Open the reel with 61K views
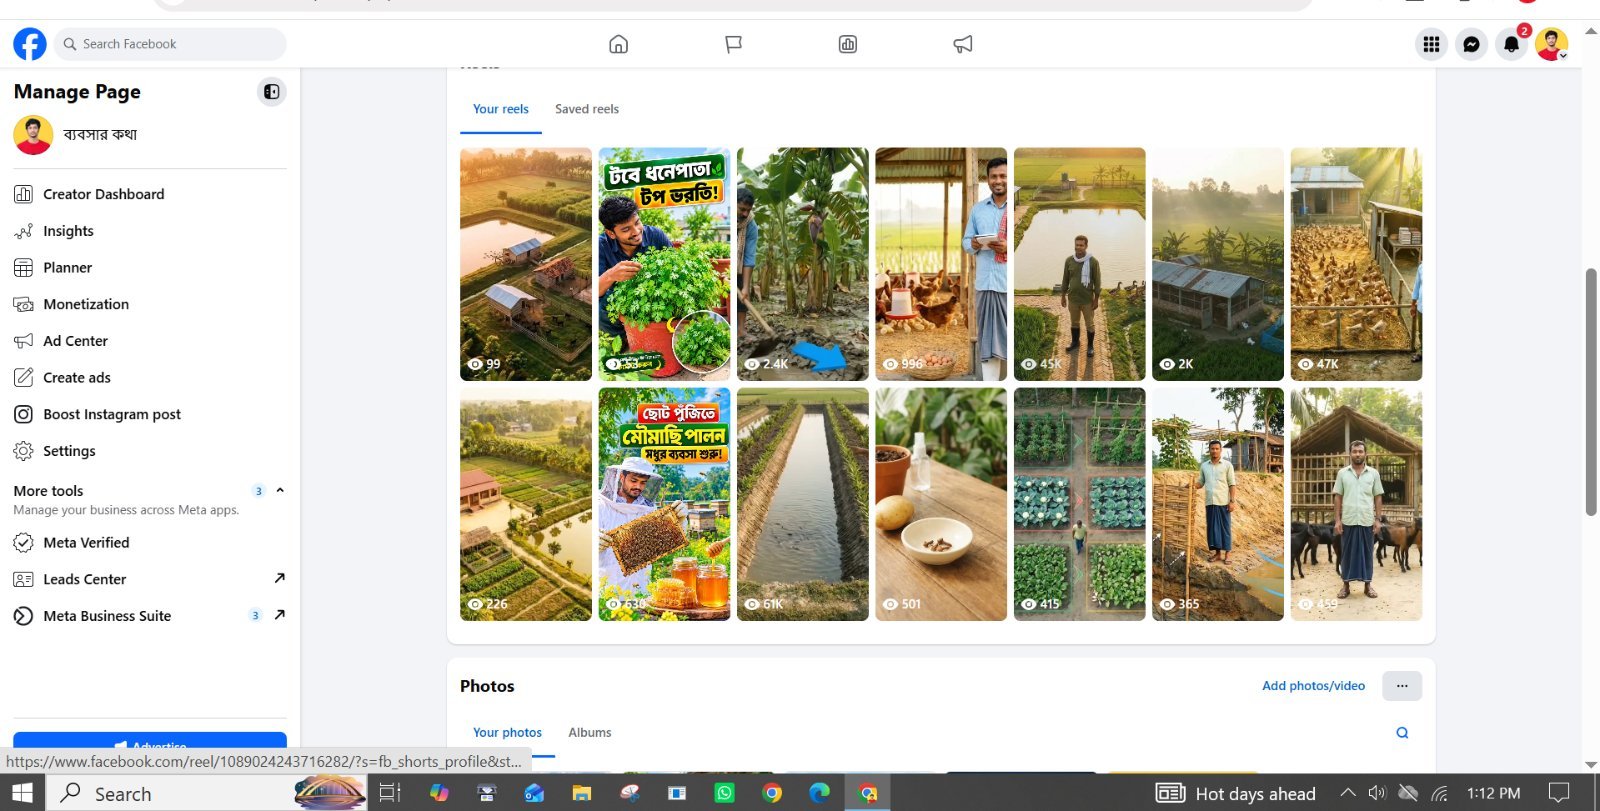The width and height of the screenshot is (1600, 811). (803, 504)
